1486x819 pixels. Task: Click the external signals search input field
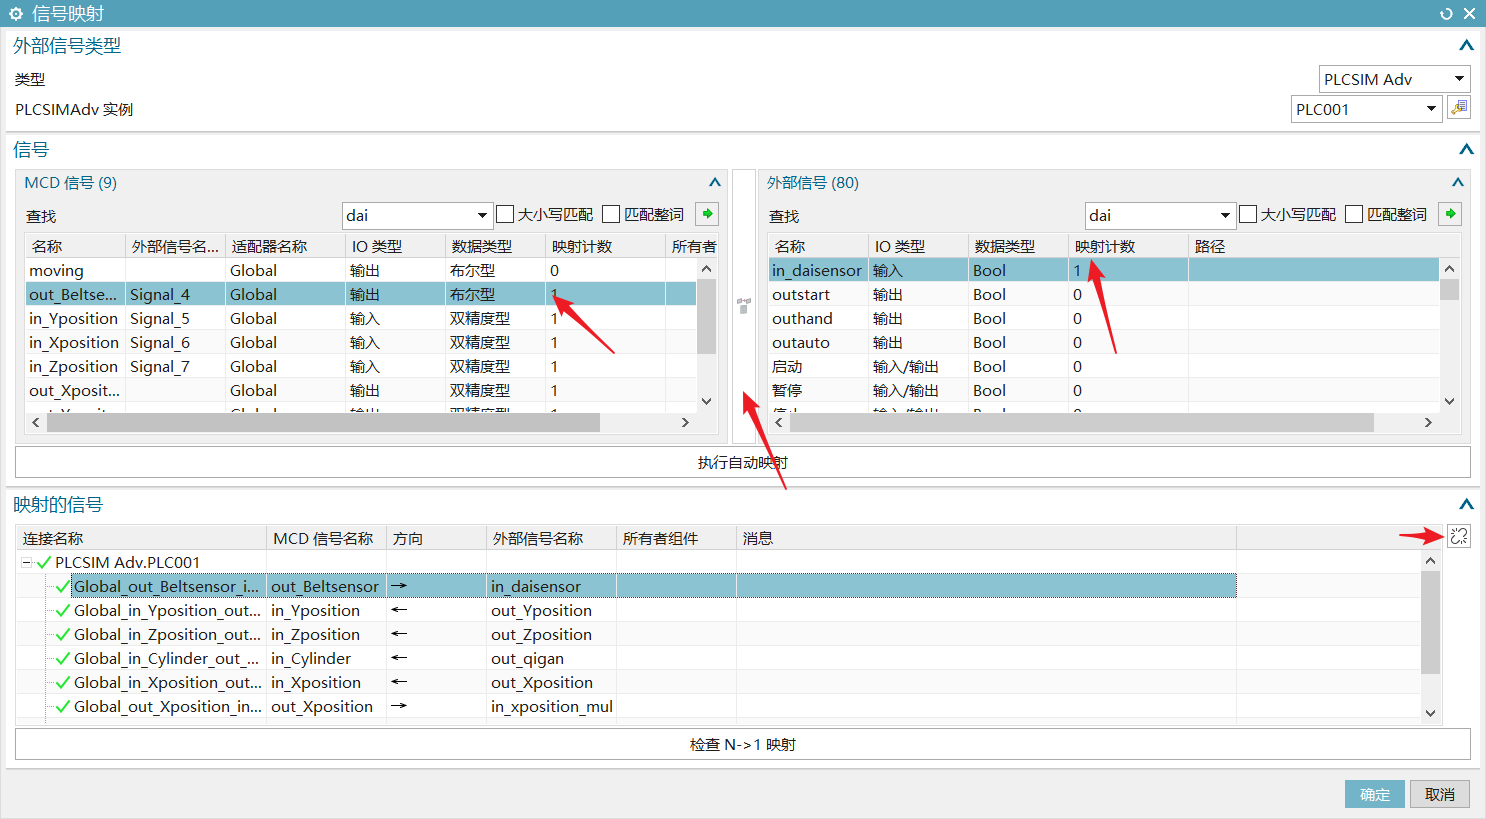pos(1150,215)
